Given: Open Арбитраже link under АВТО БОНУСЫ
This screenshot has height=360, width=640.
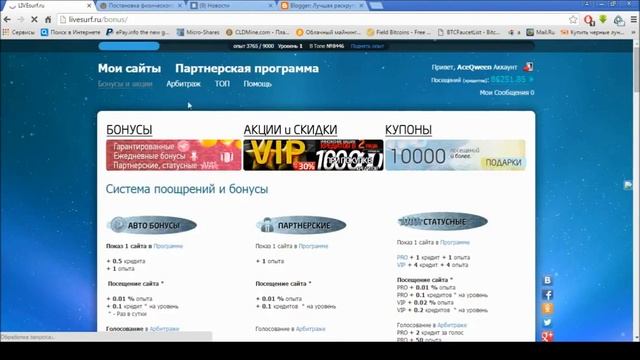Looking at the screenshot, I should click(x=164, y=329).
